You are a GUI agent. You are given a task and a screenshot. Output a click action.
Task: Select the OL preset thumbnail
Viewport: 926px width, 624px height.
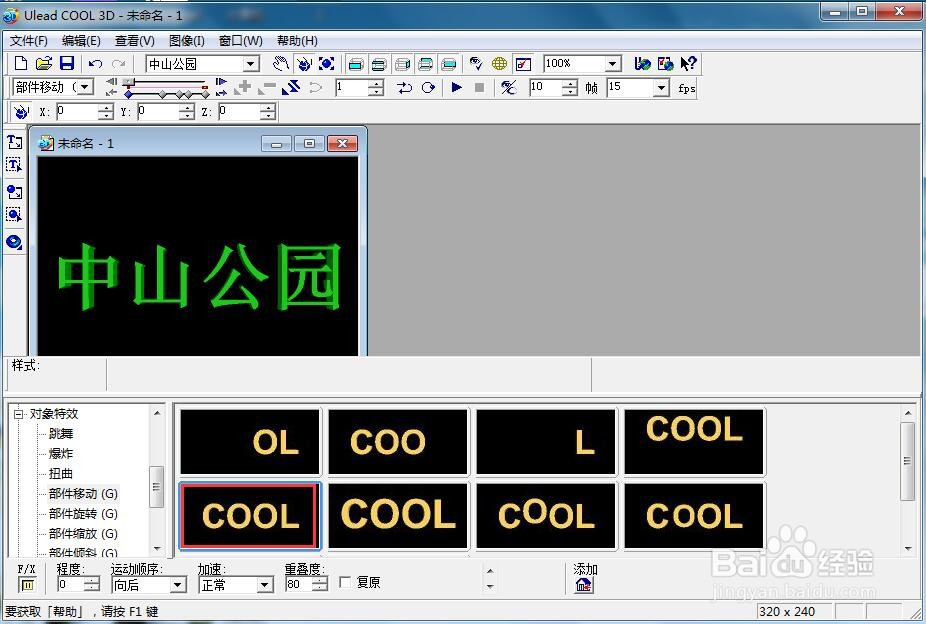point(250,441)
